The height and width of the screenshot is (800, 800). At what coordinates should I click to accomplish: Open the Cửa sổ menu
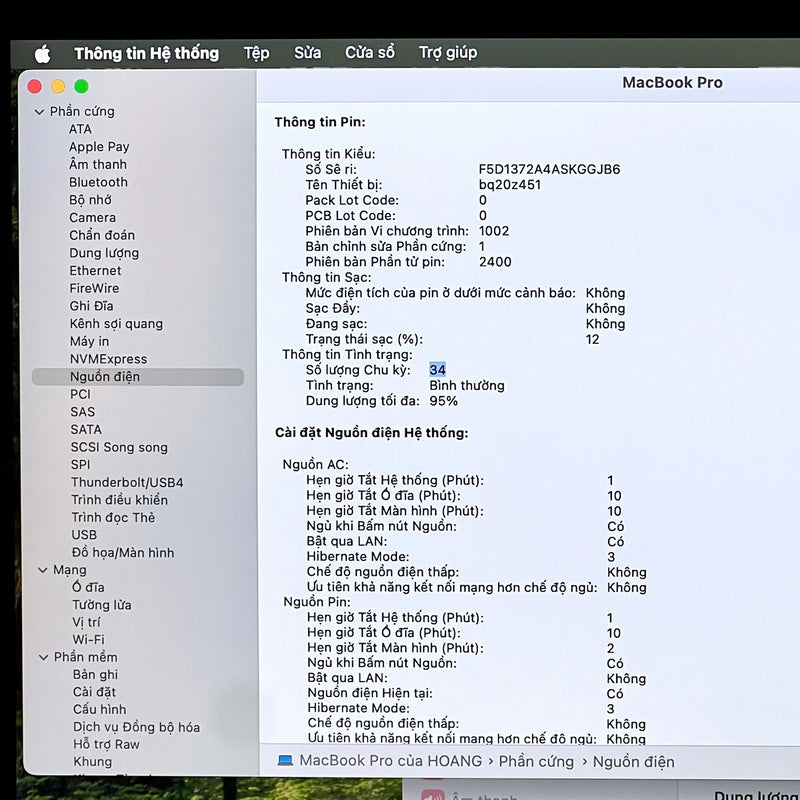click(369, 53)
